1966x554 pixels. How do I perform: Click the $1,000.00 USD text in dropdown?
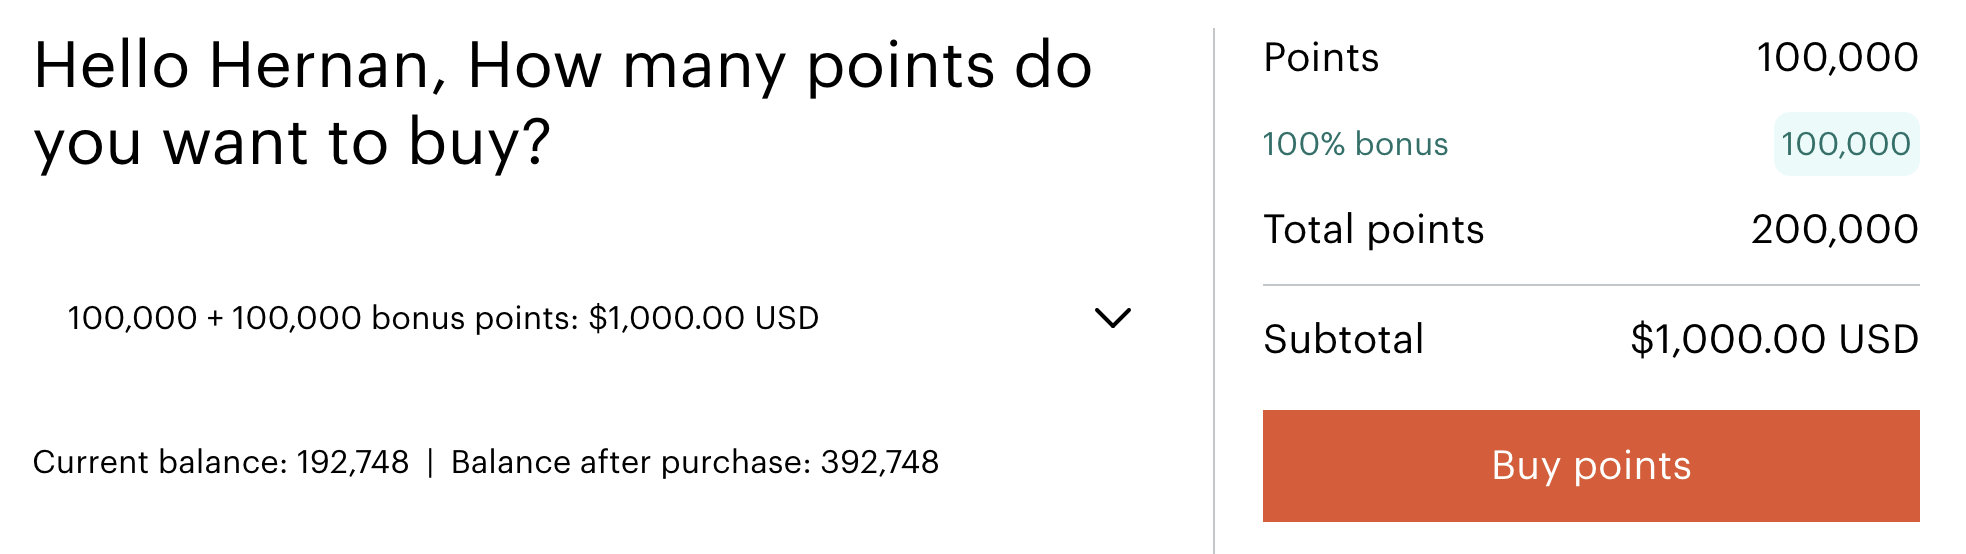point(704,318)
